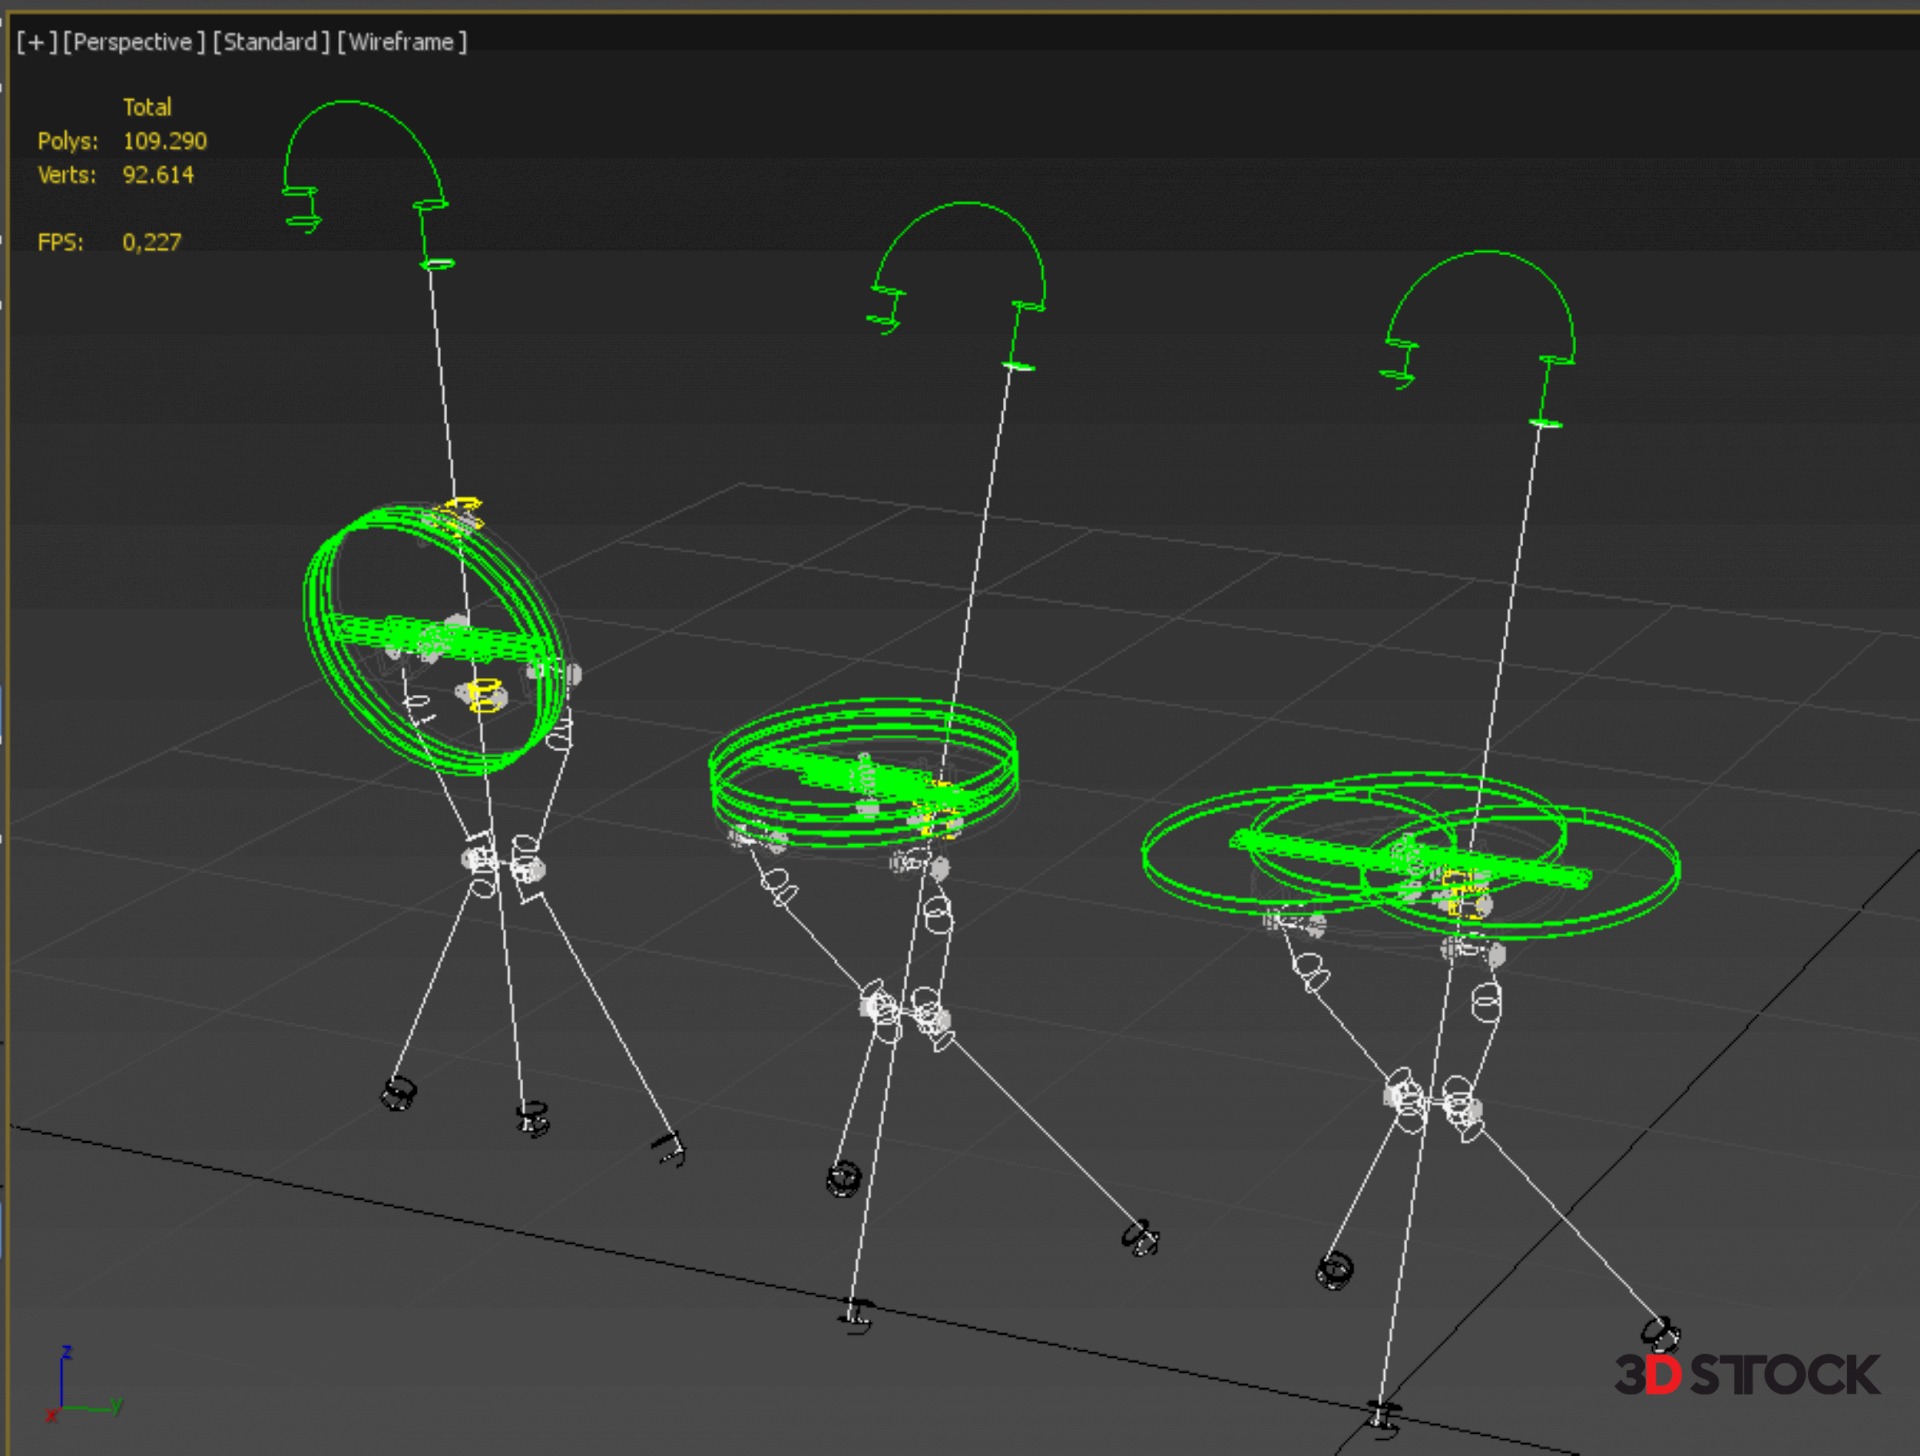Click the 3DSTOCK watermark logo

1746,1375
